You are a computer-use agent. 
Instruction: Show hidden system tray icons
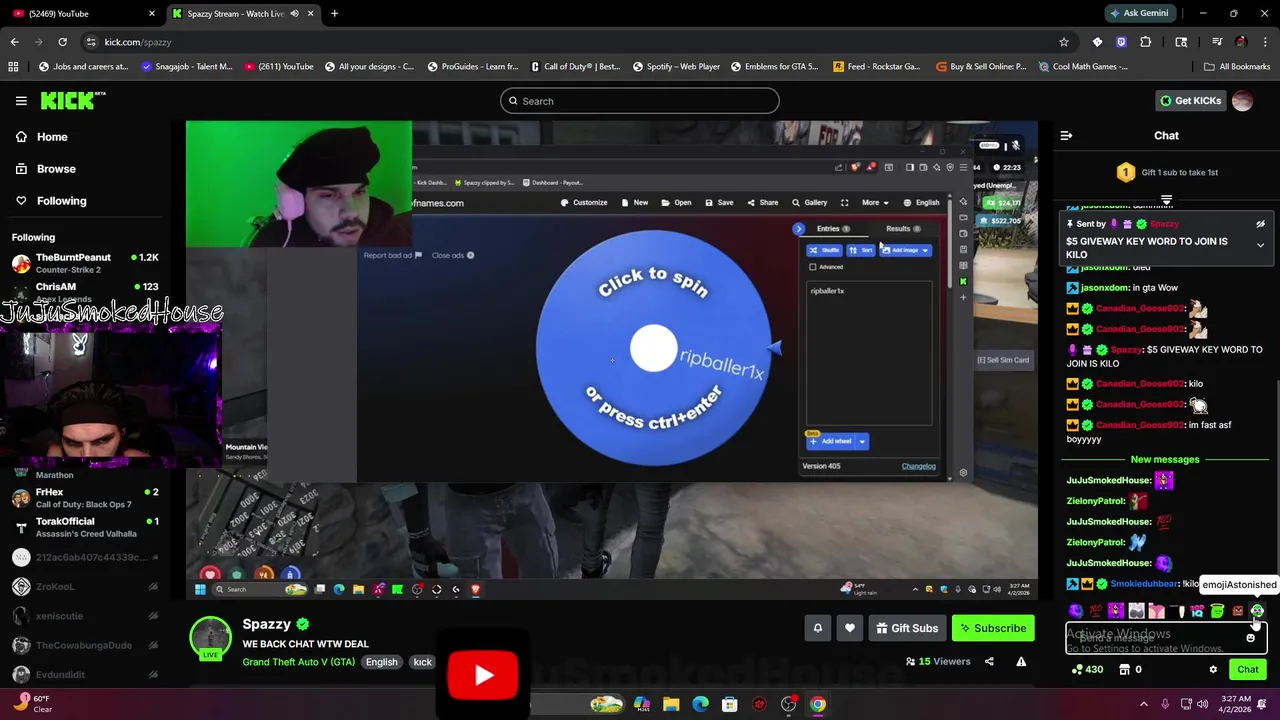[x=1144, y=704]
